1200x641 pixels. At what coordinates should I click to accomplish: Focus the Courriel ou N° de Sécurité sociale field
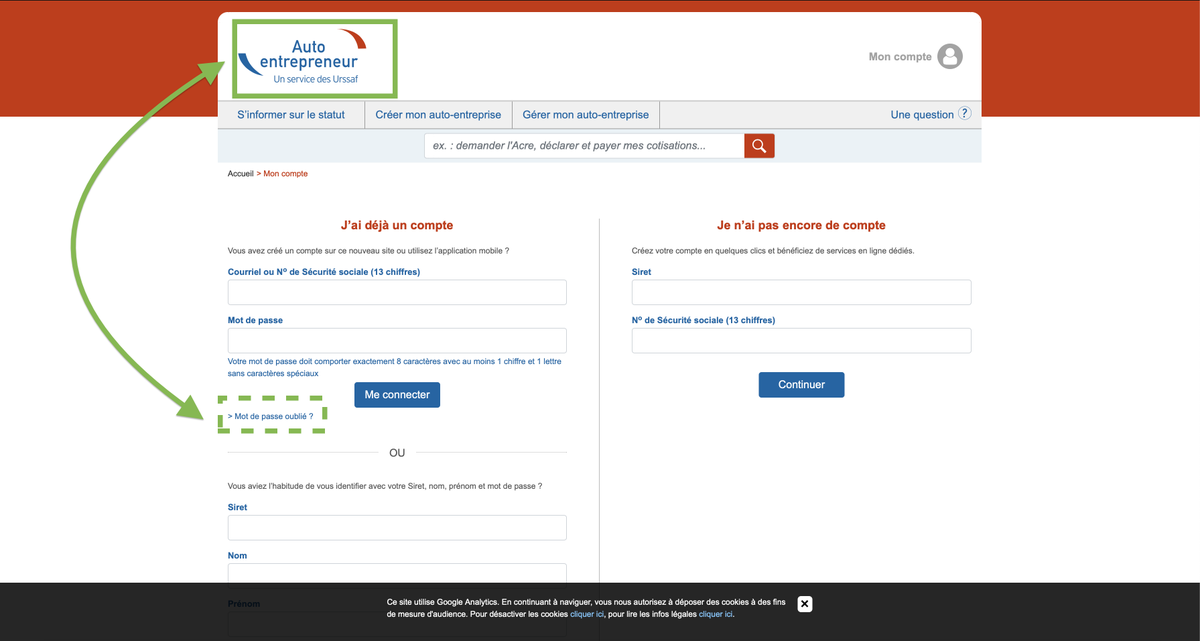397,292
